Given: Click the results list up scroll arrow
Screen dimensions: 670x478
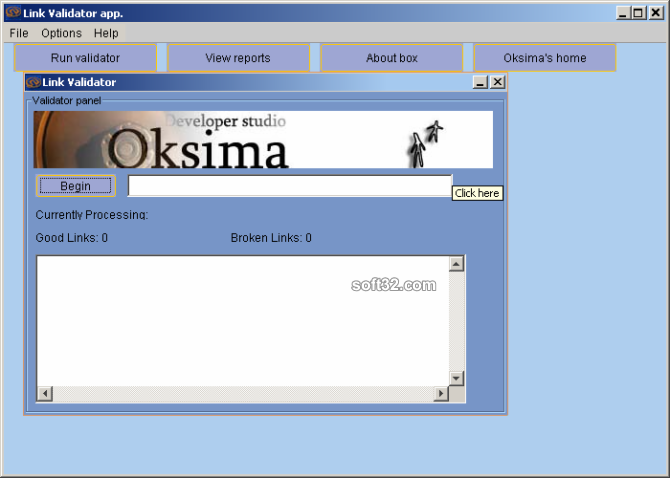Looking at the screenshot, I should point(457,264).
